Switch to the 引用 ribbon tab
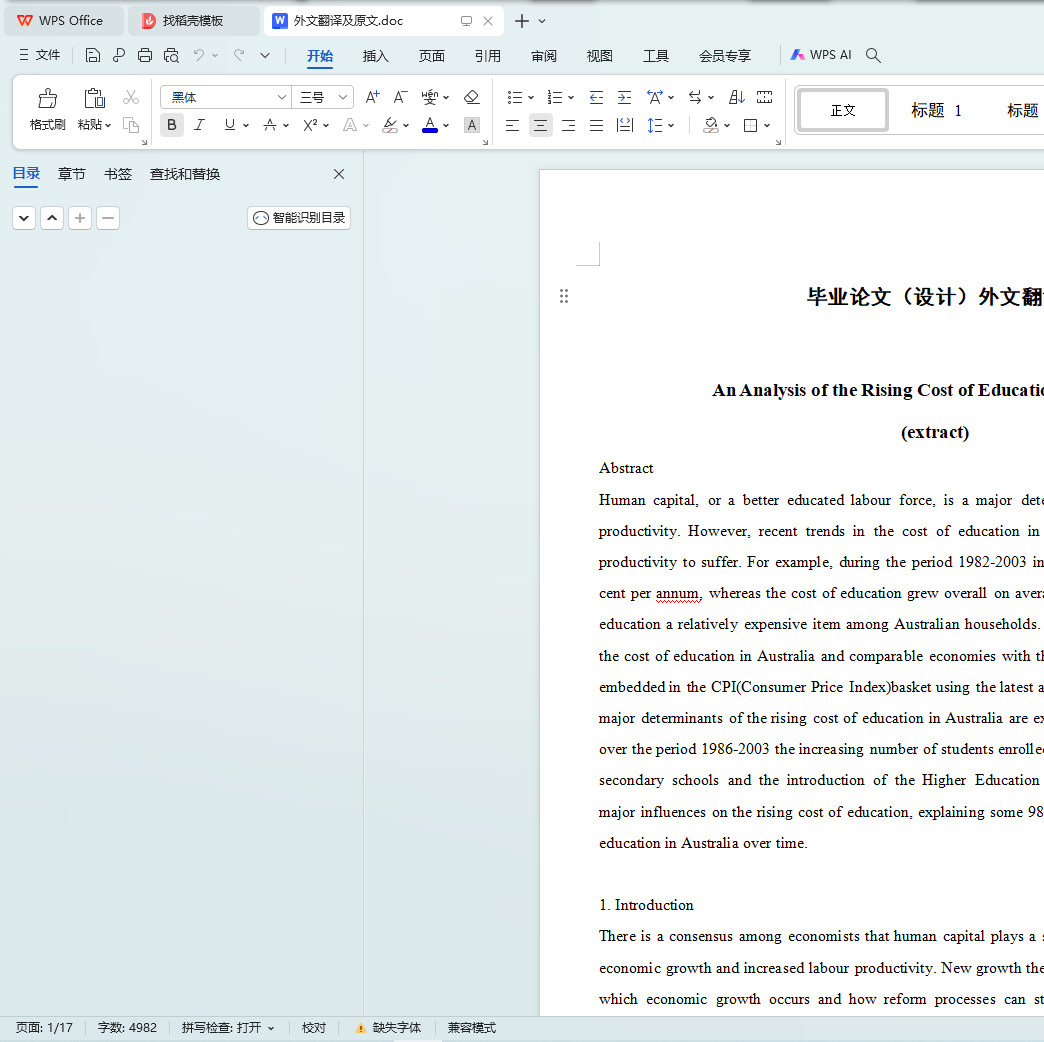1044x1042 pixels. pyautogui.click(x=487, y=56)
